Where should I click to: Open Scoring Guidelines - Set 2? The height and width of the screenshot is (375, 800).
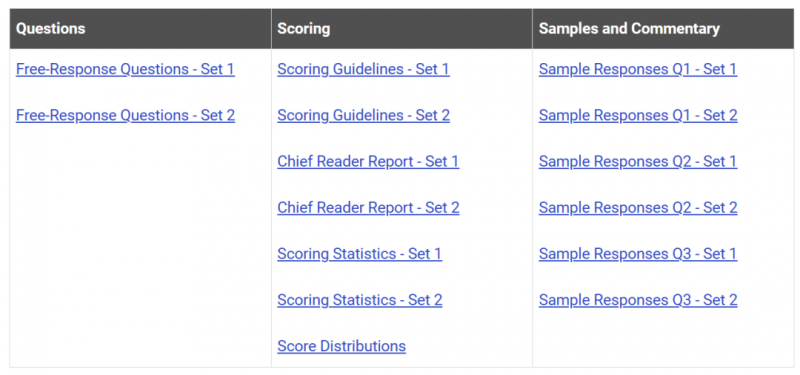tap(363, 115)
